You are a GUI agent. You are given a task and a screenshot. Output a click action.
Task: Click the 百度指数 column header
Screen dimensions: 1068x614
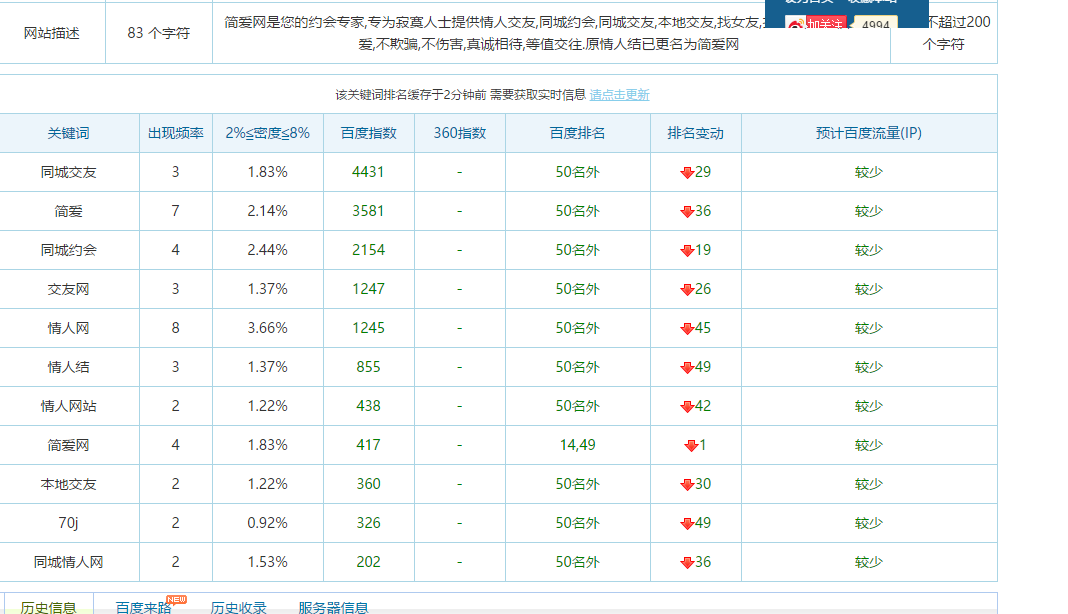368,133
